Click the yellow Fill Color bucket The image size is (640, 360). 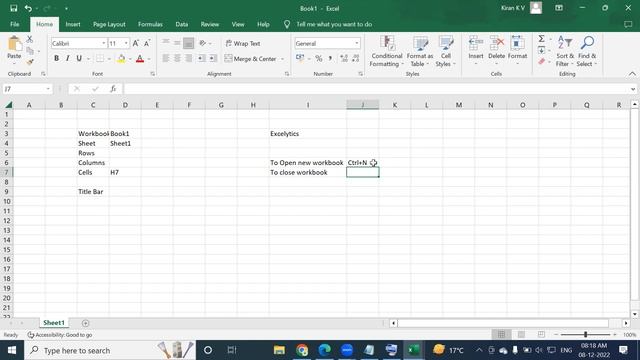[121, 59]
